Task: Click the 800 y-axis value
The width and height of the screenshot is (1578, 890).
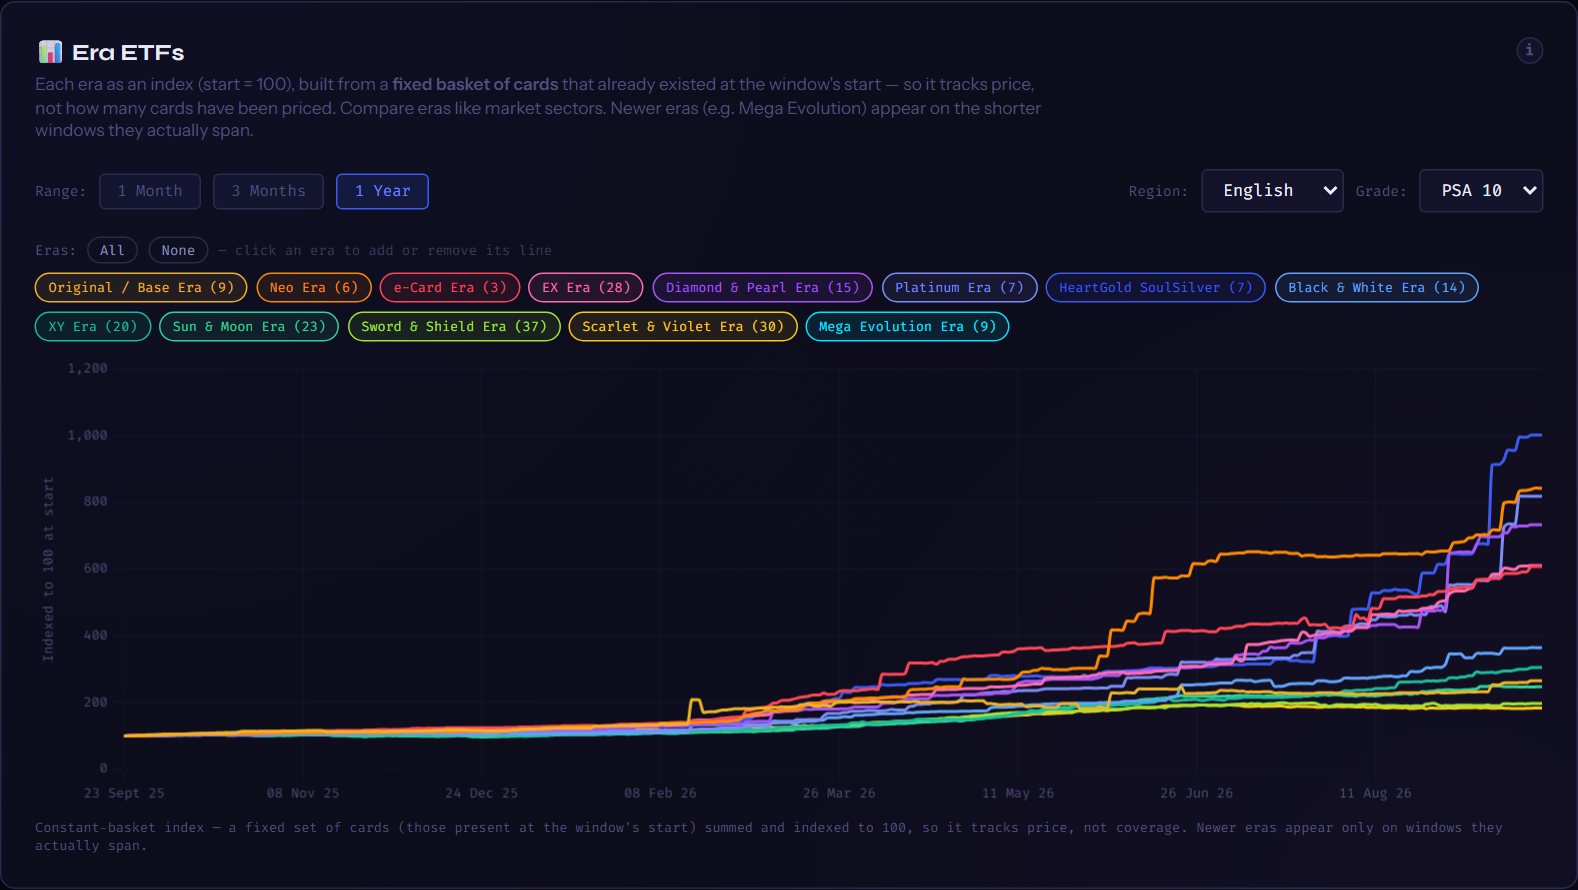Action: [95, 501]
